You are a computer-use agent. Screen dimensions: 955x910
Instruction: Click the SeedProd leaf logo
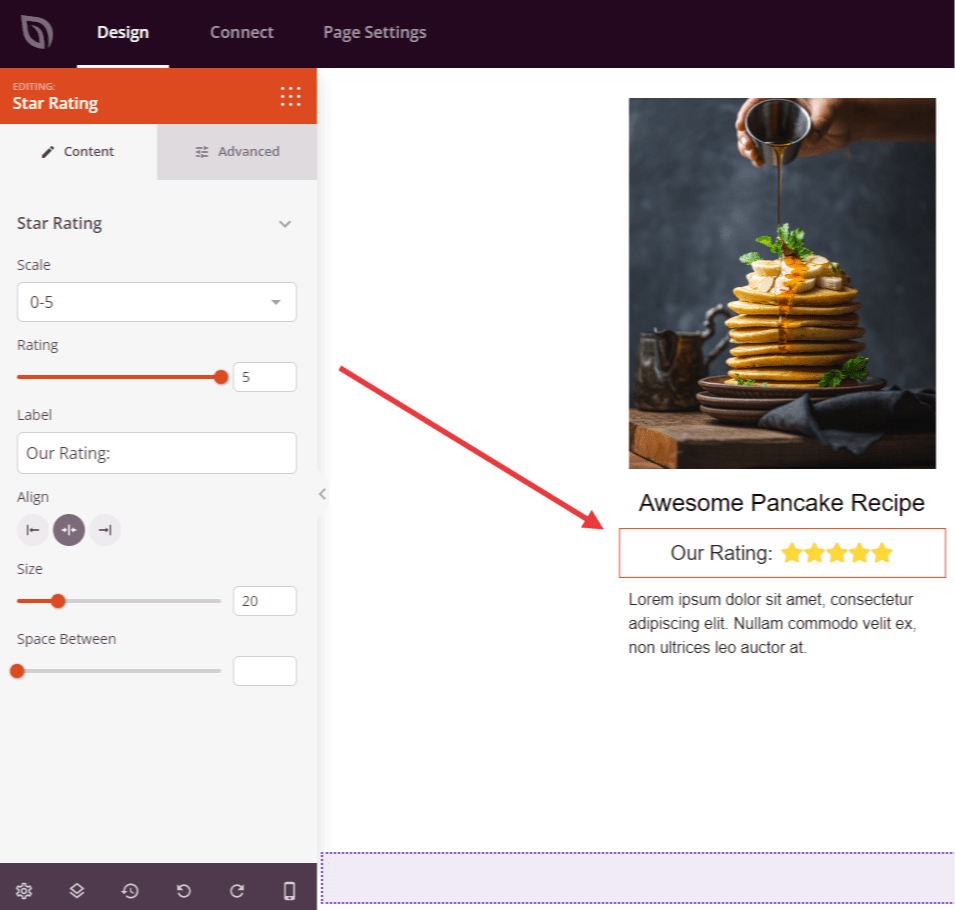point(37,33)
